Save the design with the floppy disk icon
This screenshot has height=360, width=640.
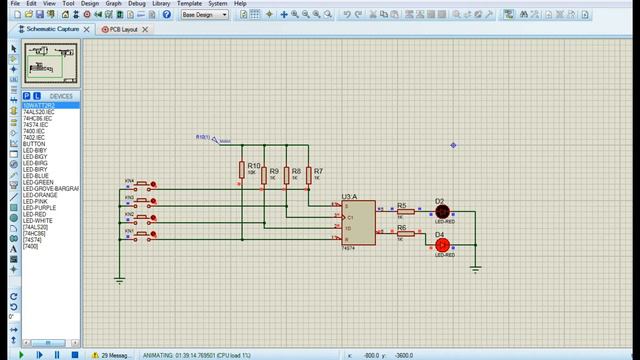click(40, 15)
